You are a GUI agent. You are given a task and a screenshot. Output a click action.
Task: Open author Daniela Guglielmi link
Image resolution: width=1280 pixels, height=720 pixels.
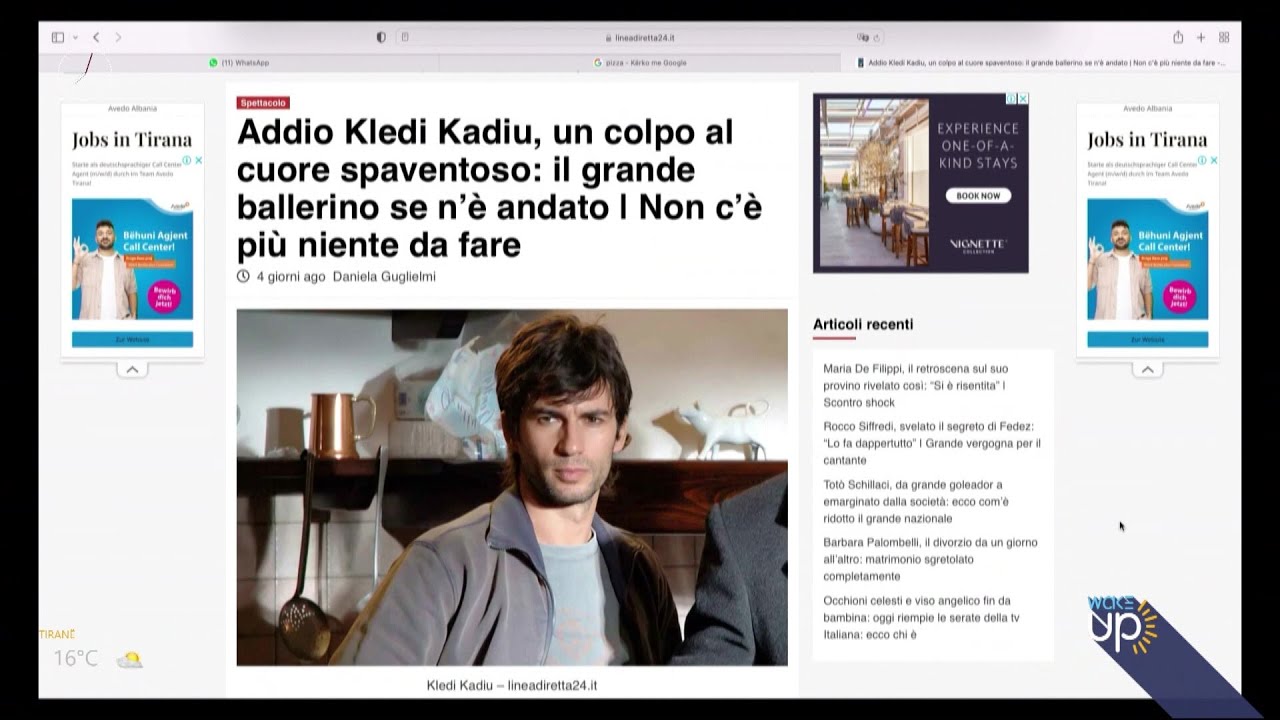pyautogui.click(x=384, y=277)
